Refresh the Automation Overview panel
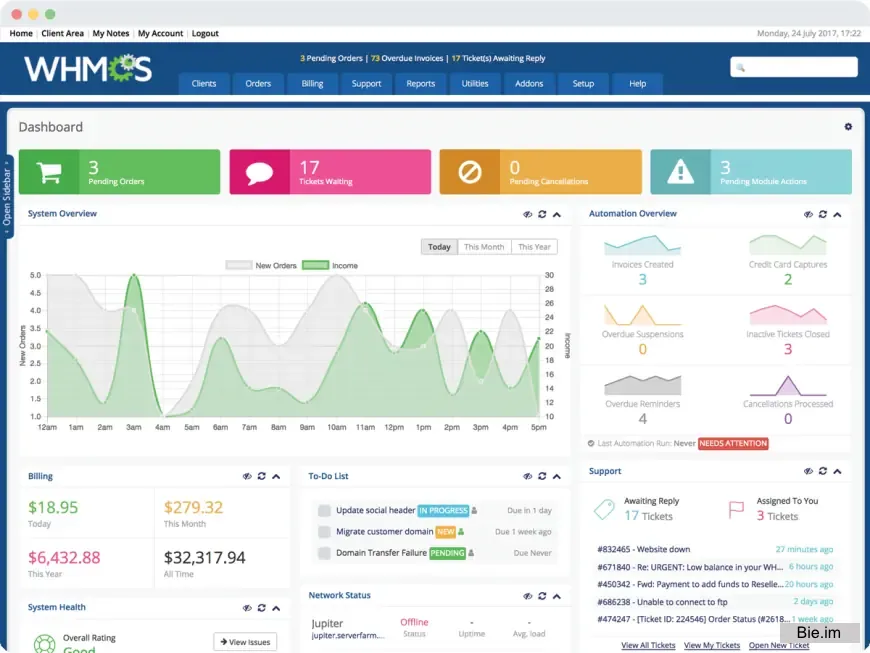Screen dimensions: 870x653 click(x=822, y=214)
